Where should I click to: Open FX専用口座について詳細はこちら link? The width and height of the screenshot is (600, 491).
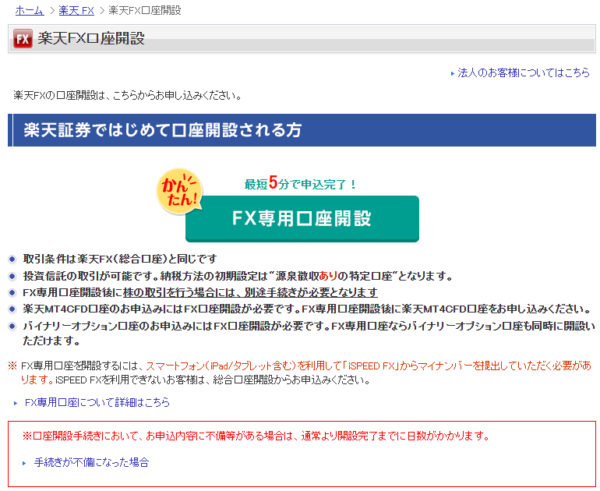click(97, 403)
